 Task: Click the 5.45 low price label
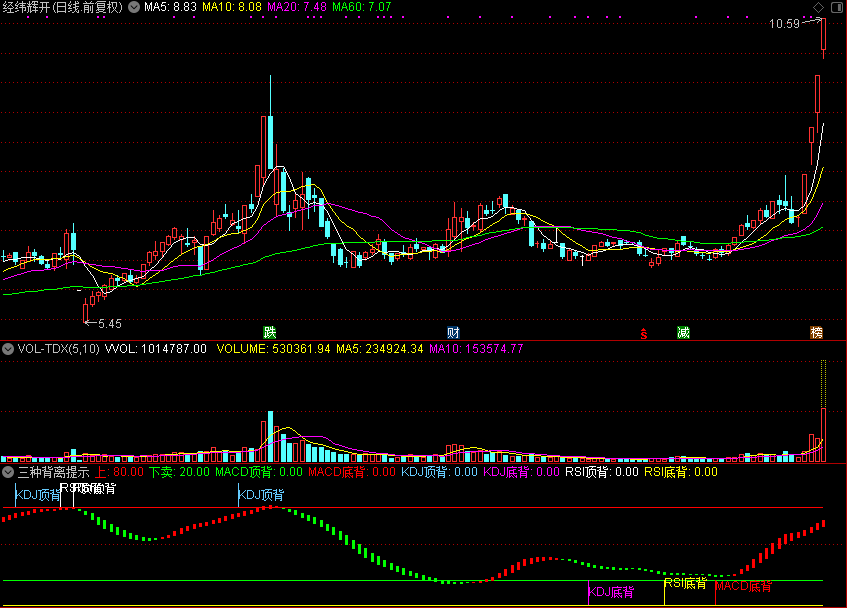[x=110, y=323]
